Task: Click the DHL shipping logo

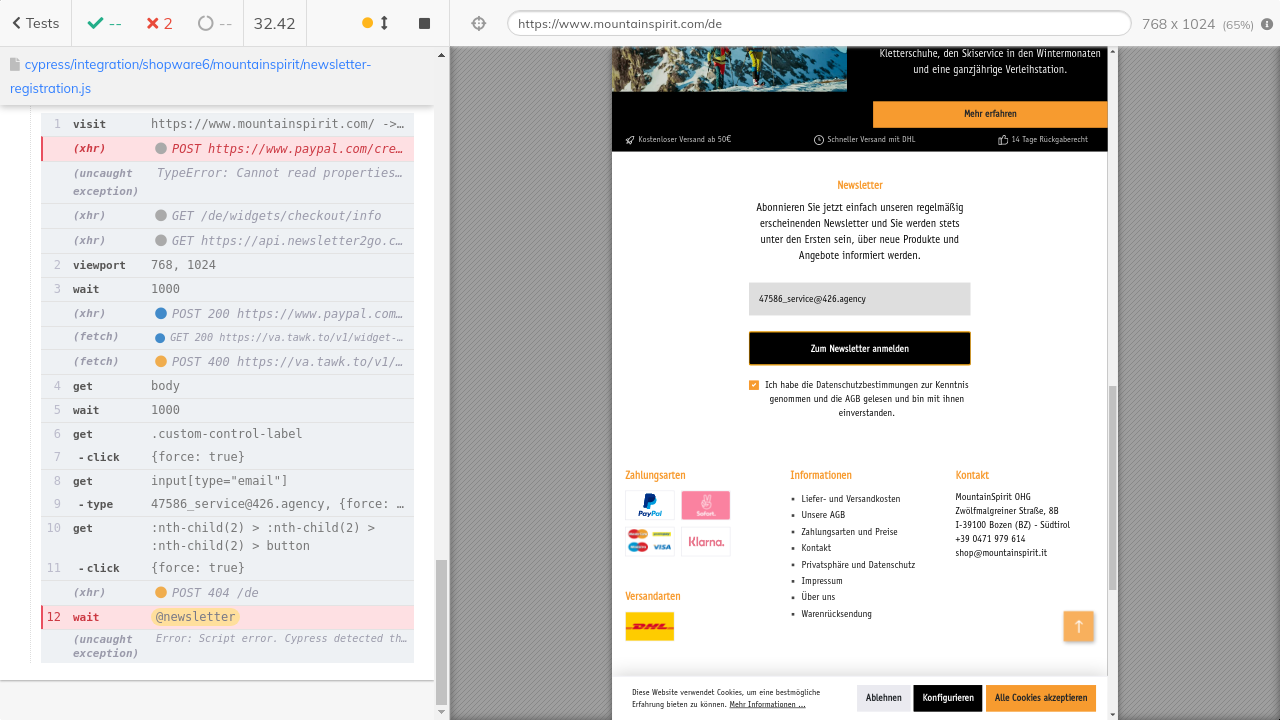Action: point(649,627)
